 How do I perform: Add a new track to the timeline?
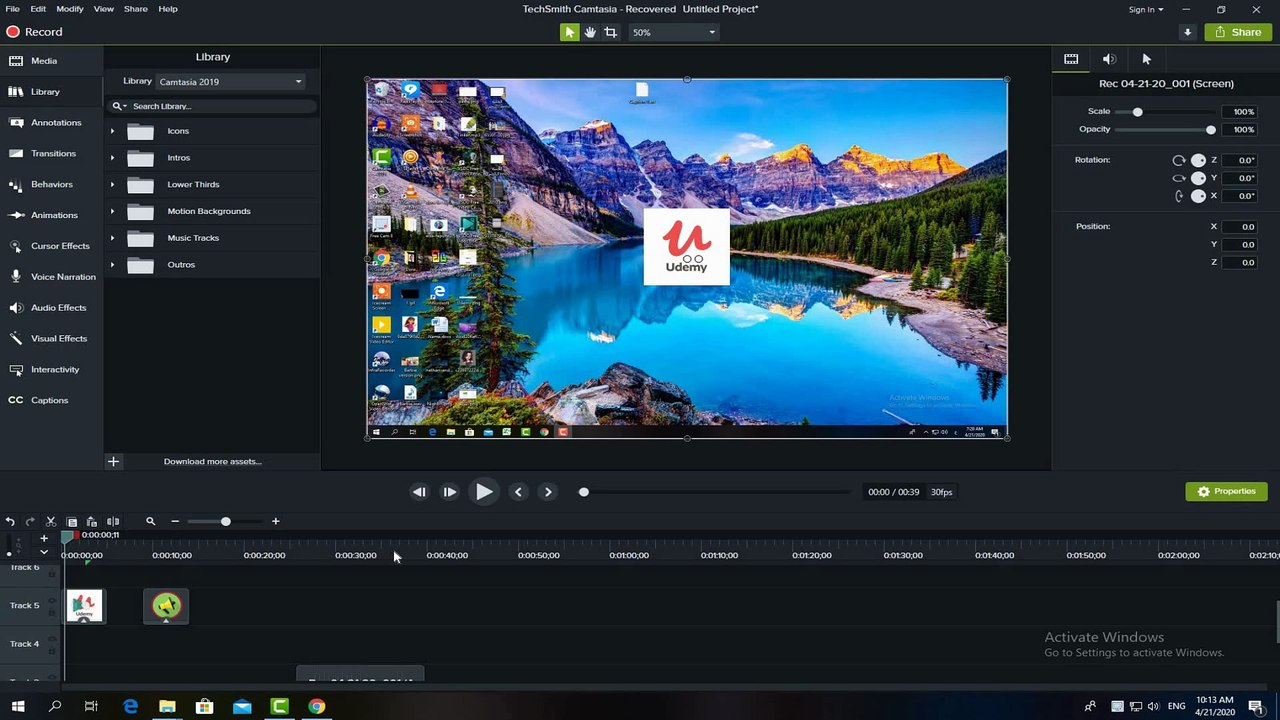click(x=44, y=538)
